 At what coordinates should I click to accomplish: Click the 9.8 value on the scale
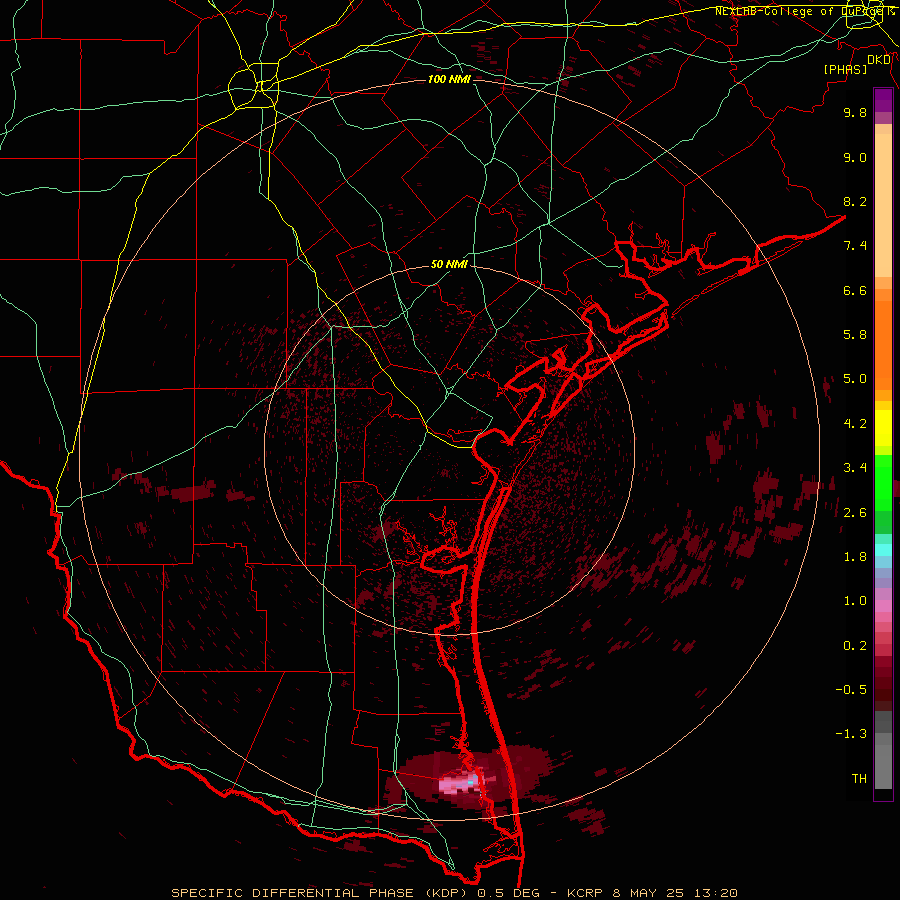[x=855, y=112]
